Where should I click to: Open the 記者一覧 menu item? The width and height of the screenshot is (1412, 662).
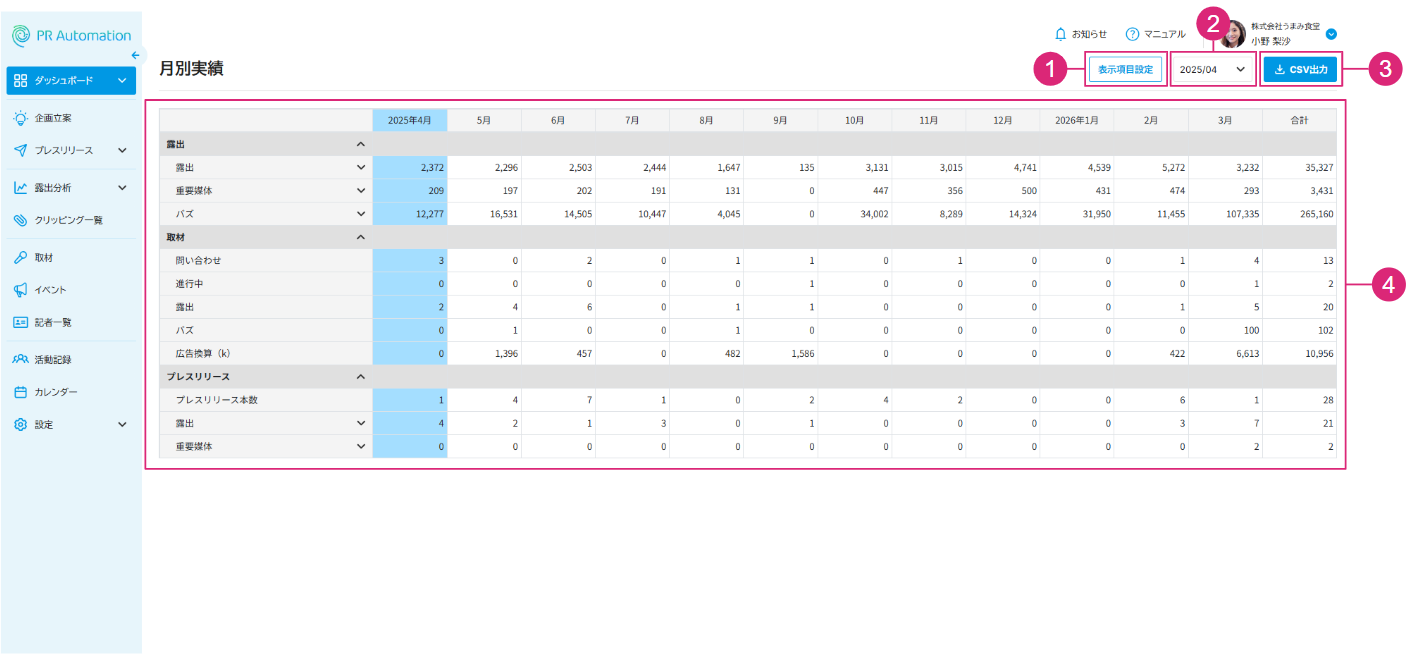click(x=53, y=323)
